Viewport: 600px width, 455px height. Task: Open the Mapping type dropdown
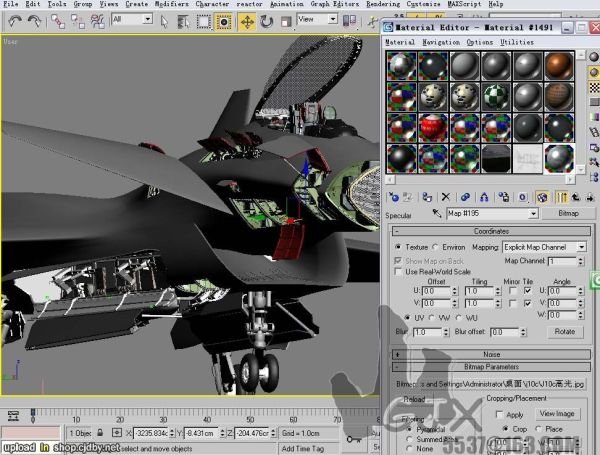click(582, 246)
